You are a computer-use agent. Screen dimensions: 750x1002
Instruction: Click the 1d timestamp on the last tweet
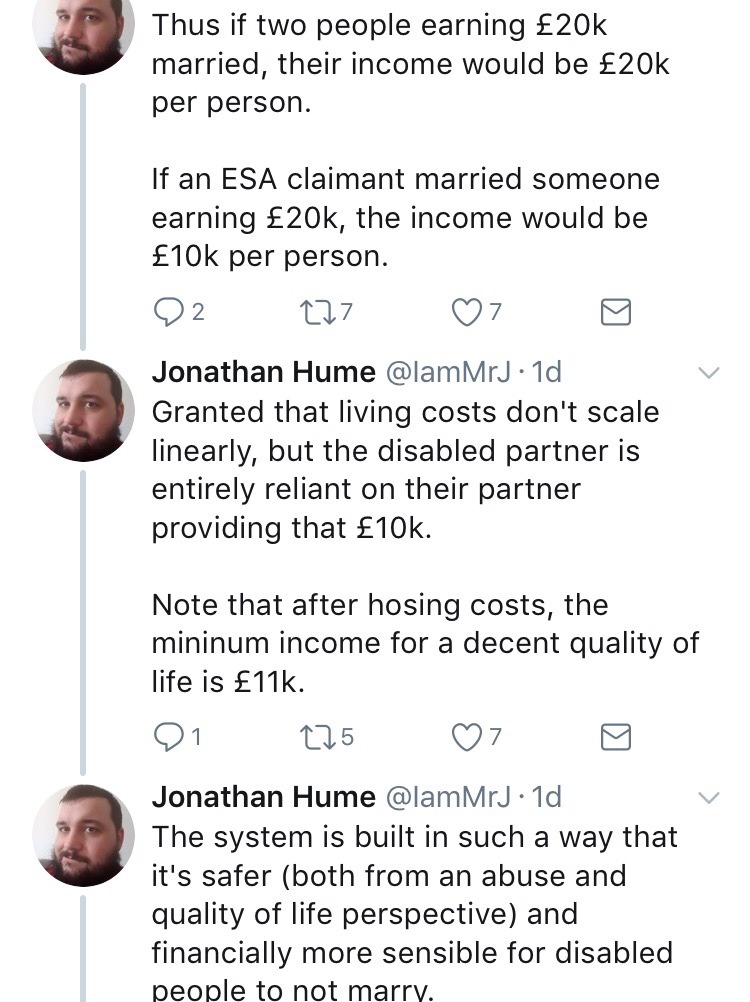coord(547,797)
